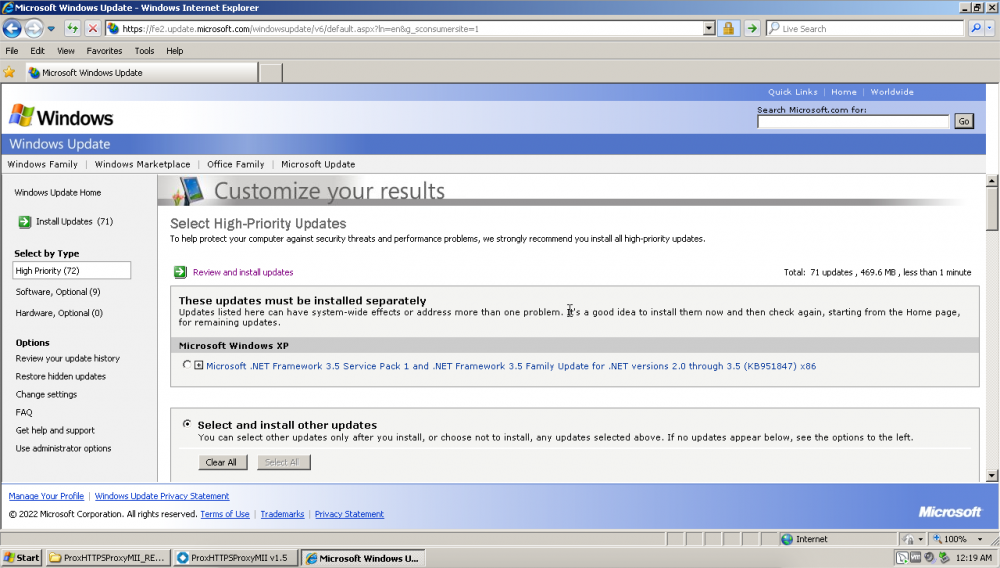Click the Clear All button
The height and width of the screenshot is (568, 1000).
click(x=221, y=462)
